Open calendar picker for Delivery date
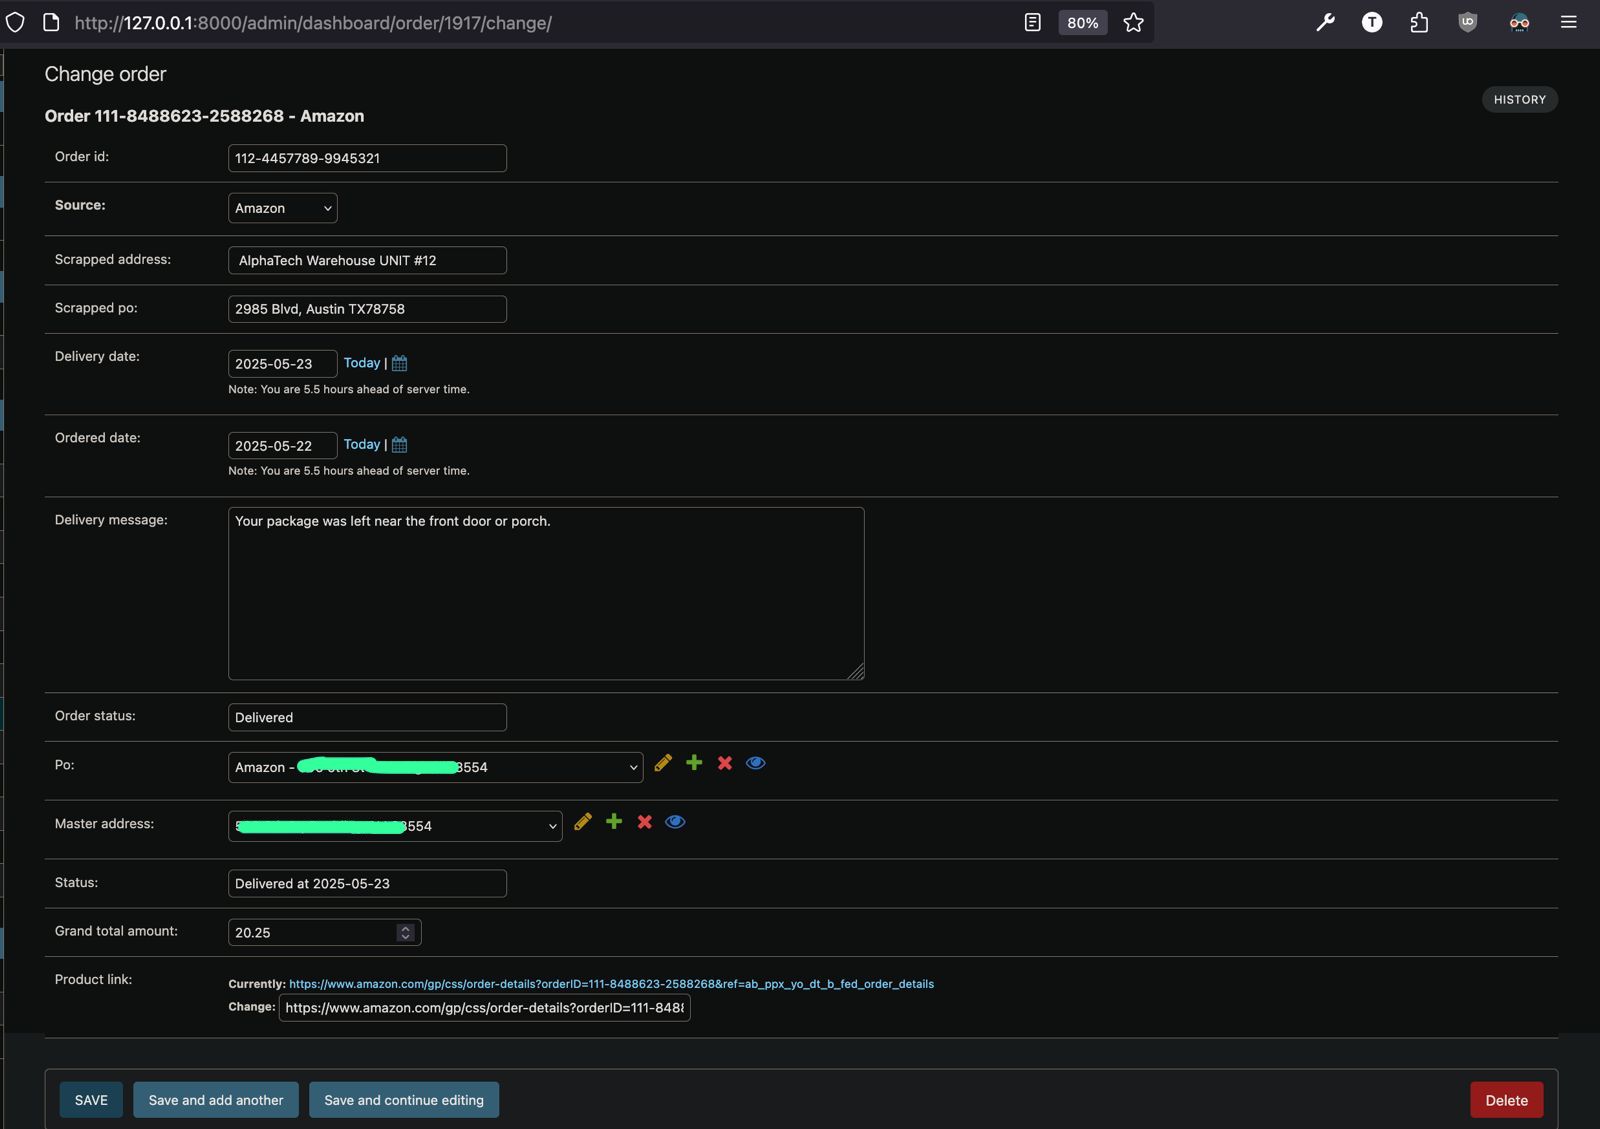1600x1129 pixels. (399, 363)
